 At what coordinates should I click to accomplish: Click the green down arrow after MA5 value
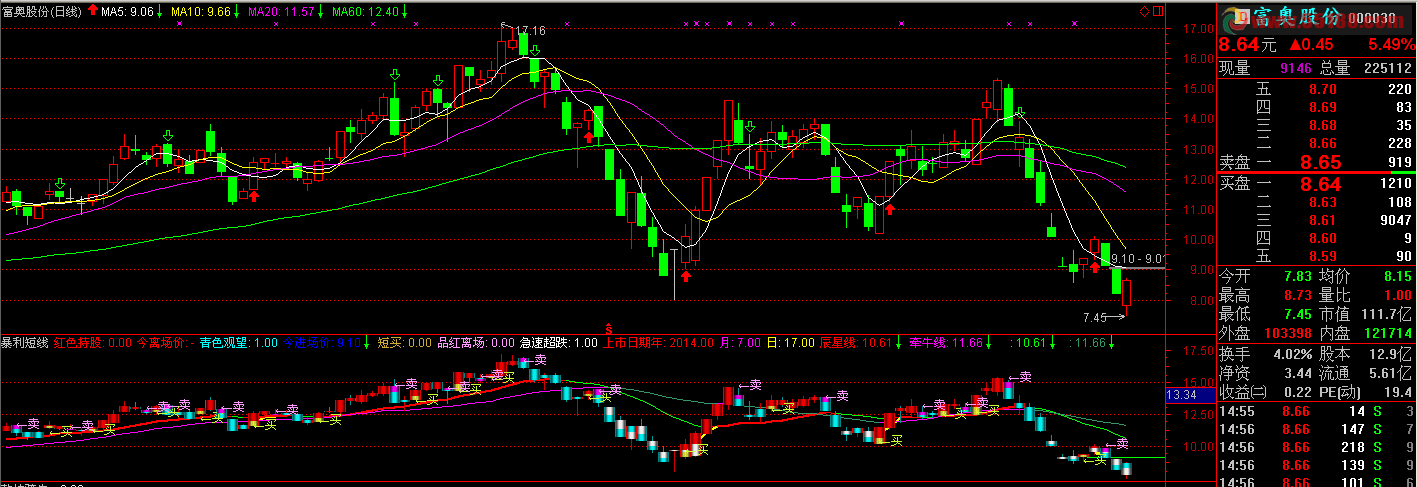(x=159, y=10)
